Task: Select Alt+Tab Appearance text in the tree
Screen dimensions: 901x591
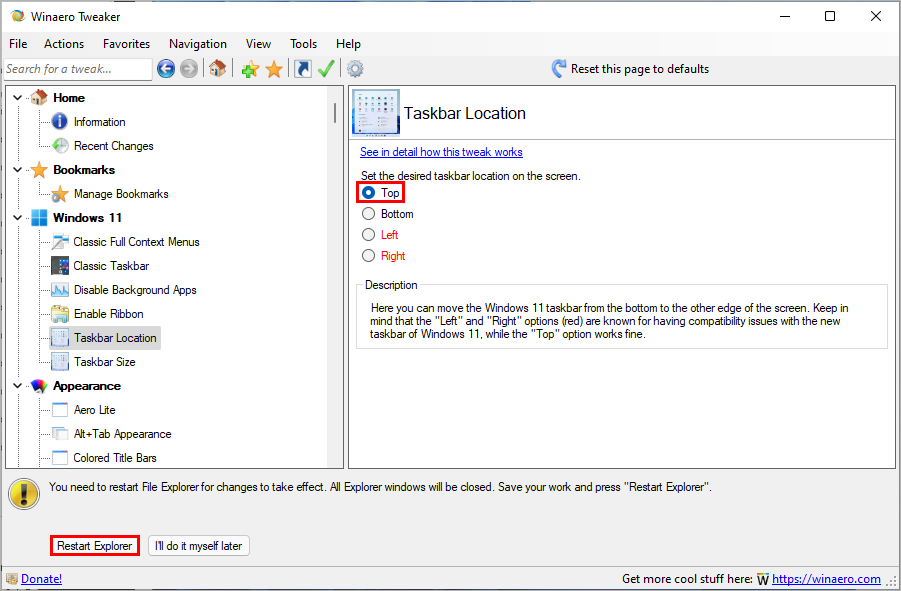Action: (x=122, y=434)
